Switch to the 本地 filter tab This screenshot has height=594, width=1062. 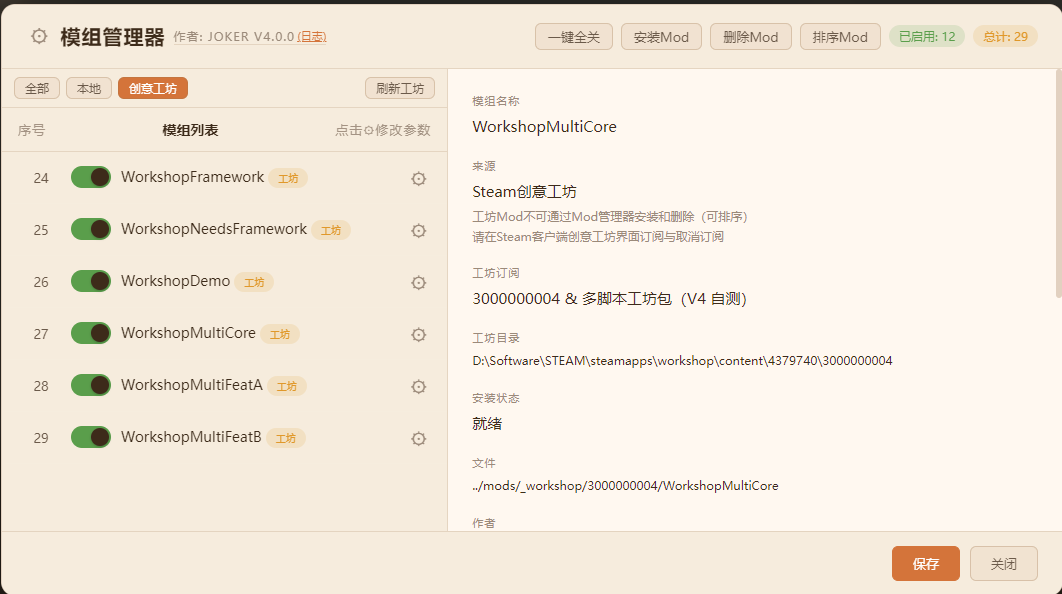(89, 88)
